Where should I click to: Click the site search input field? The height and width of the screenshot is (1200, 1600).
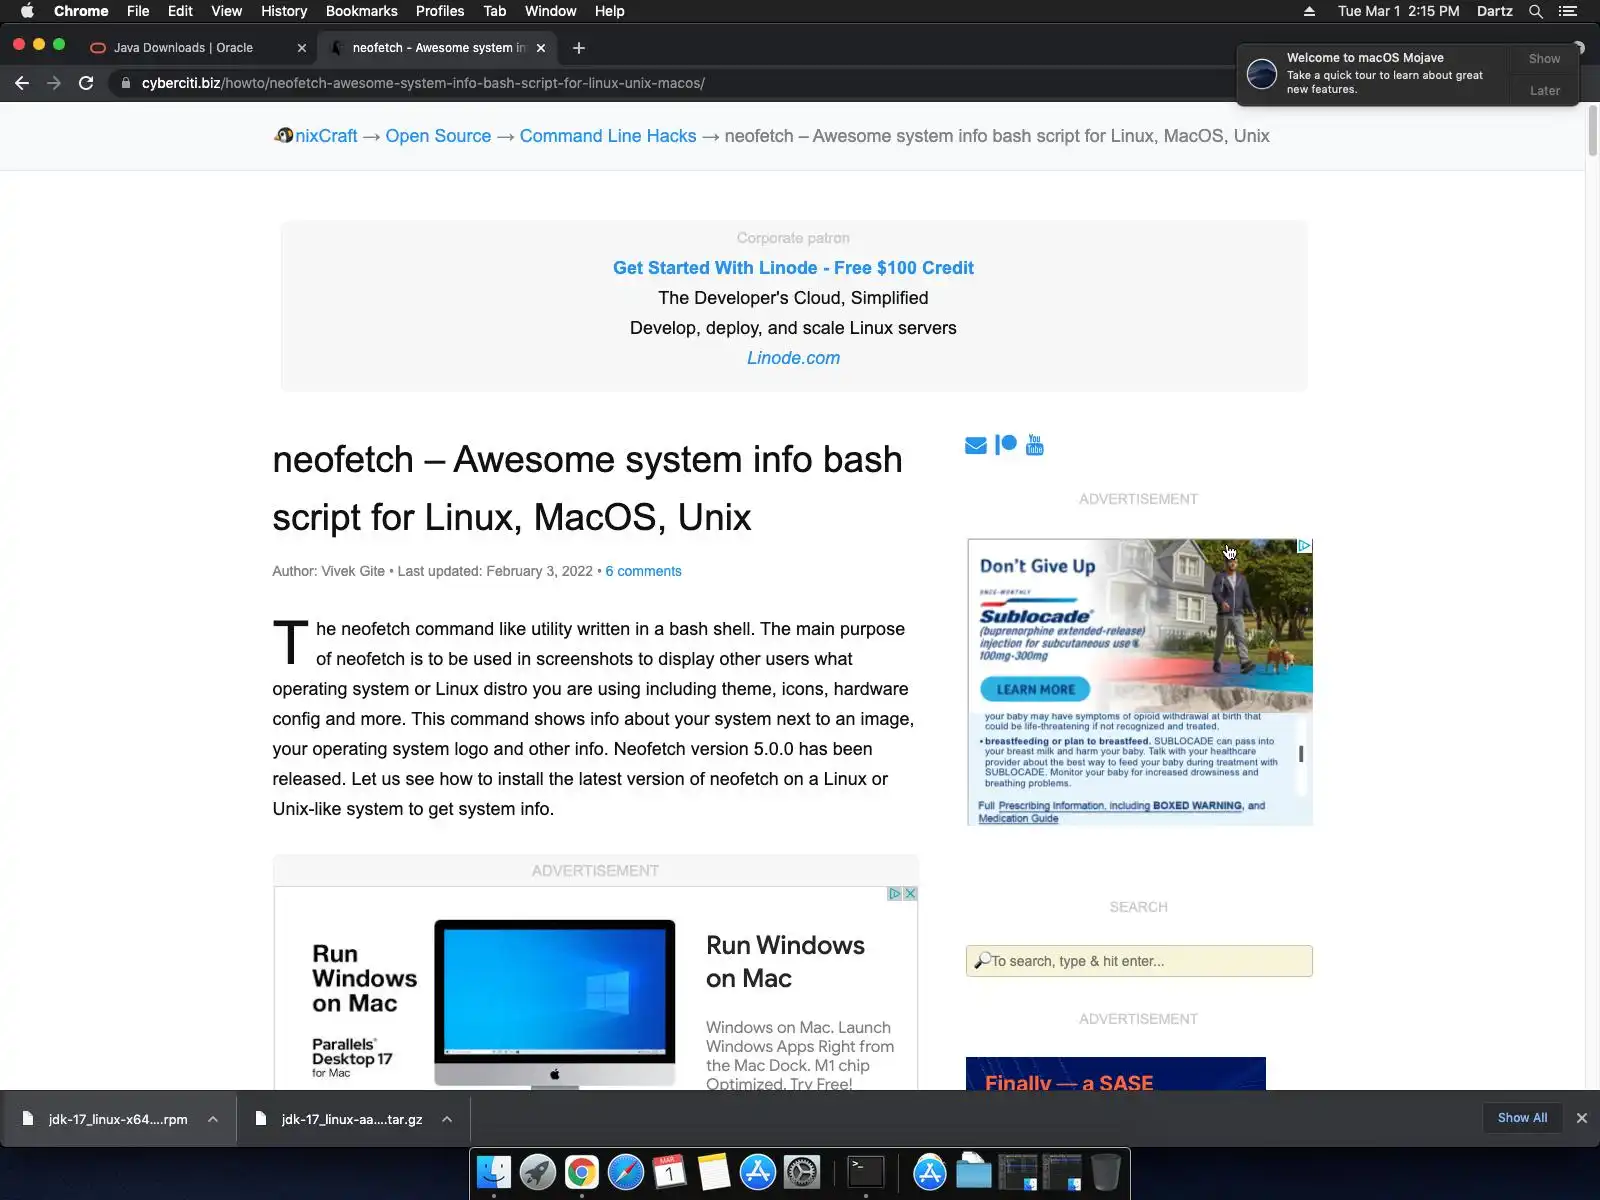click(1139, 961)
